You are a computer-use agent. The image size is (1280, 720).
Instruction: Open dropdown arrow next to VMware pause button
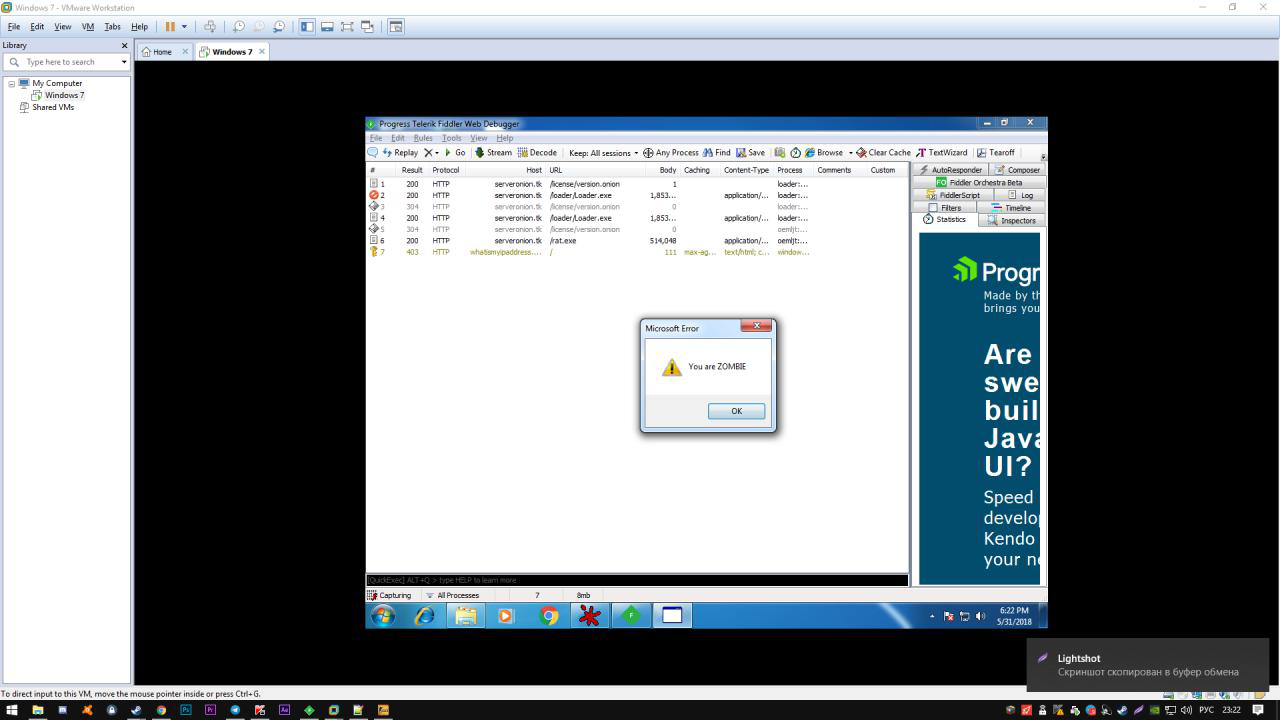coord(184,27)
